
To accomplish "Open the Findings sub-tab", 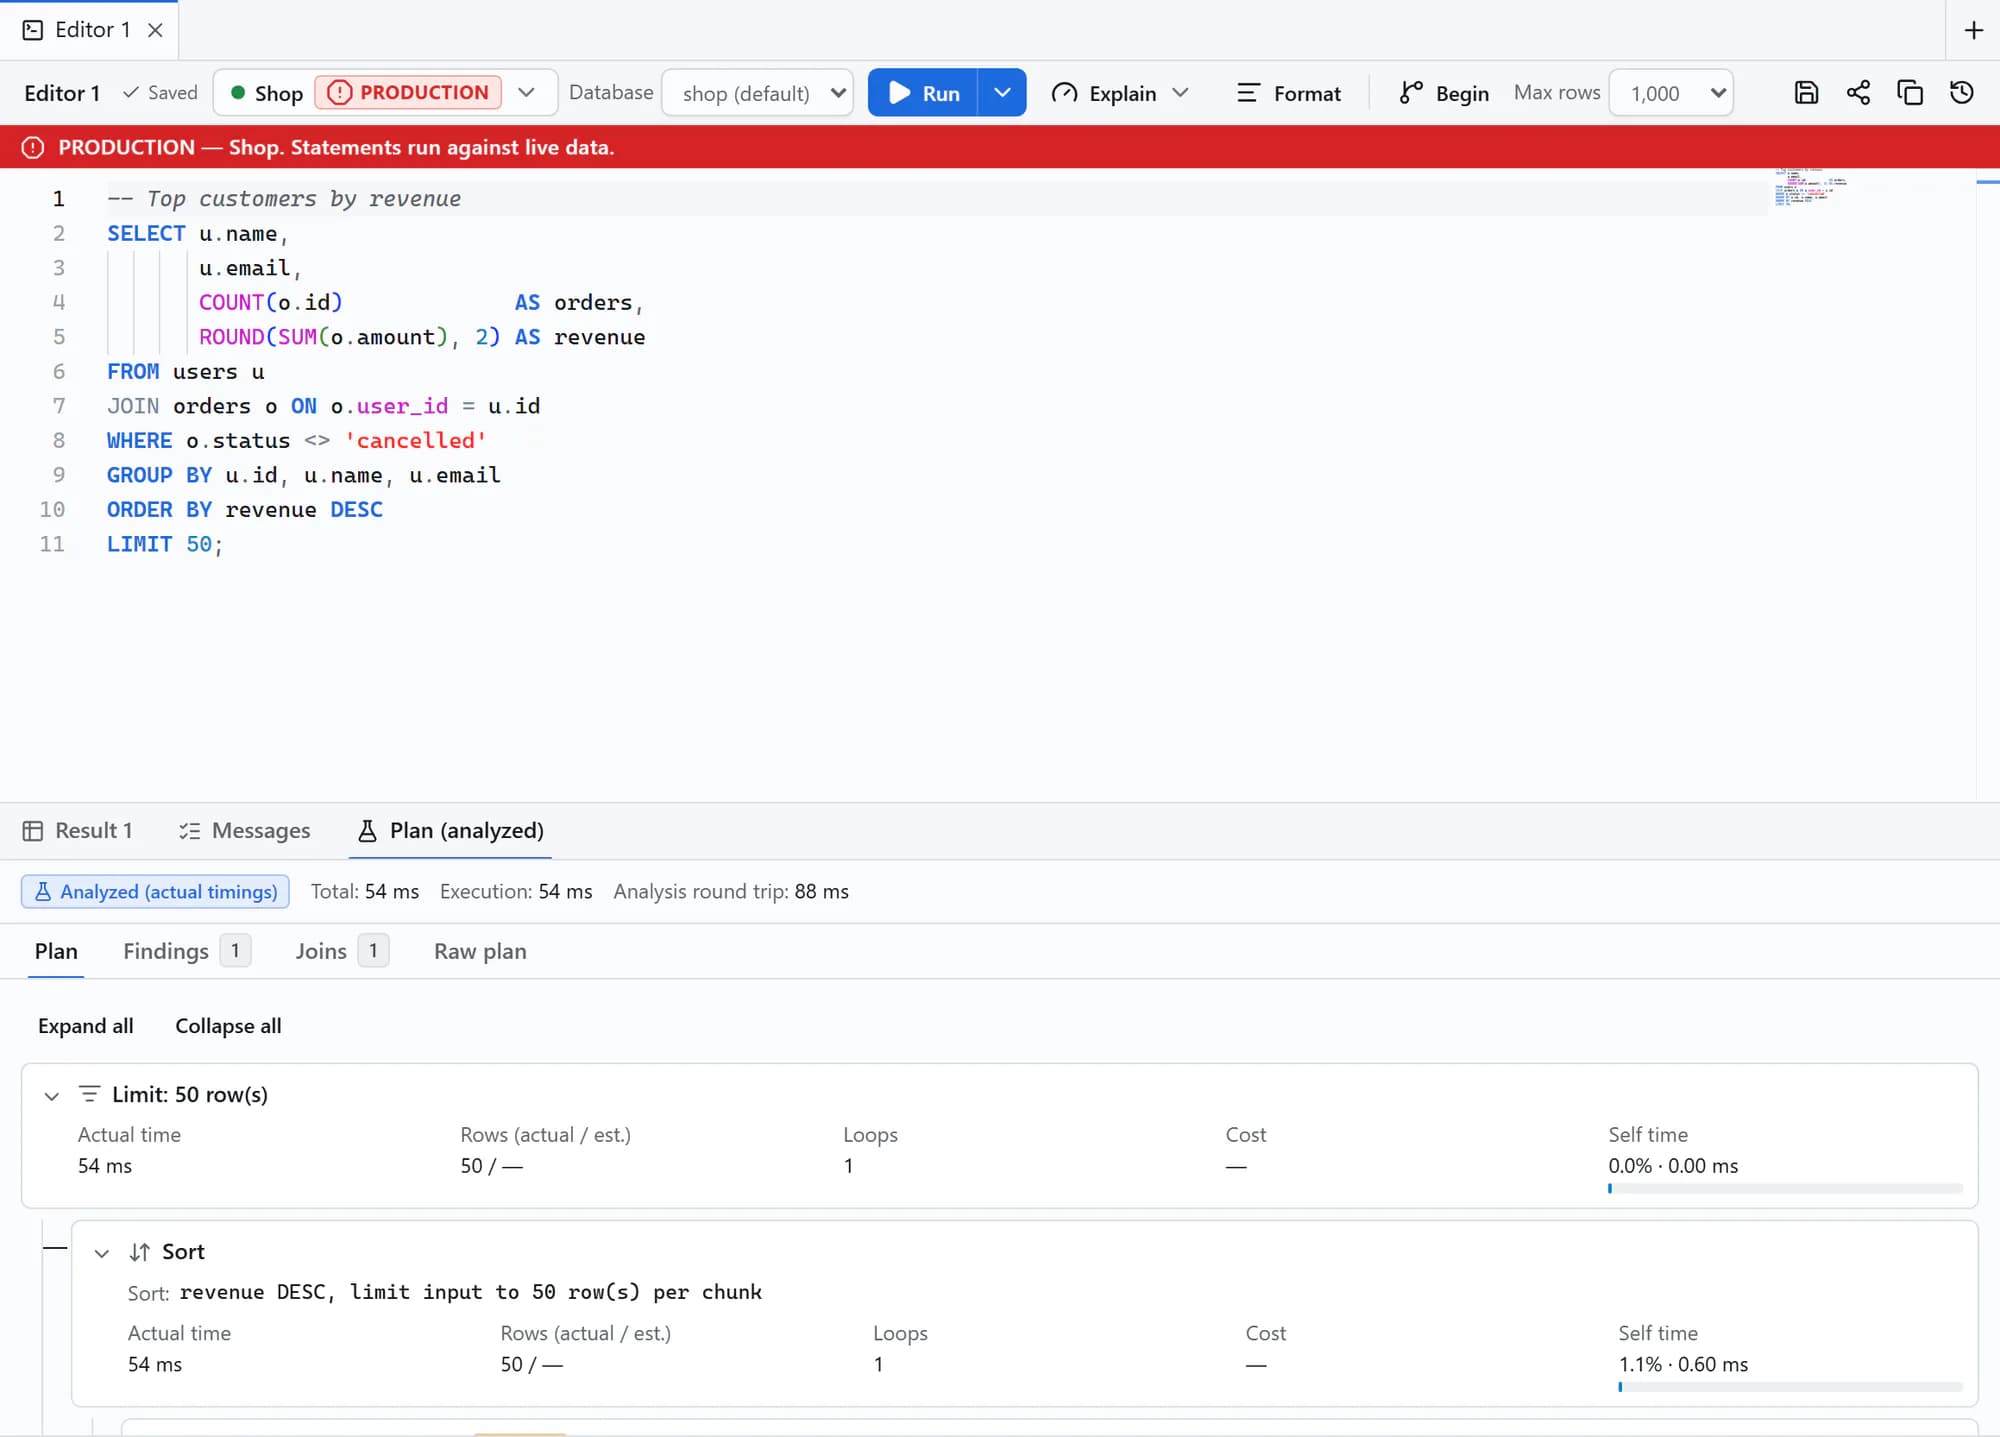I will [186, 951].
